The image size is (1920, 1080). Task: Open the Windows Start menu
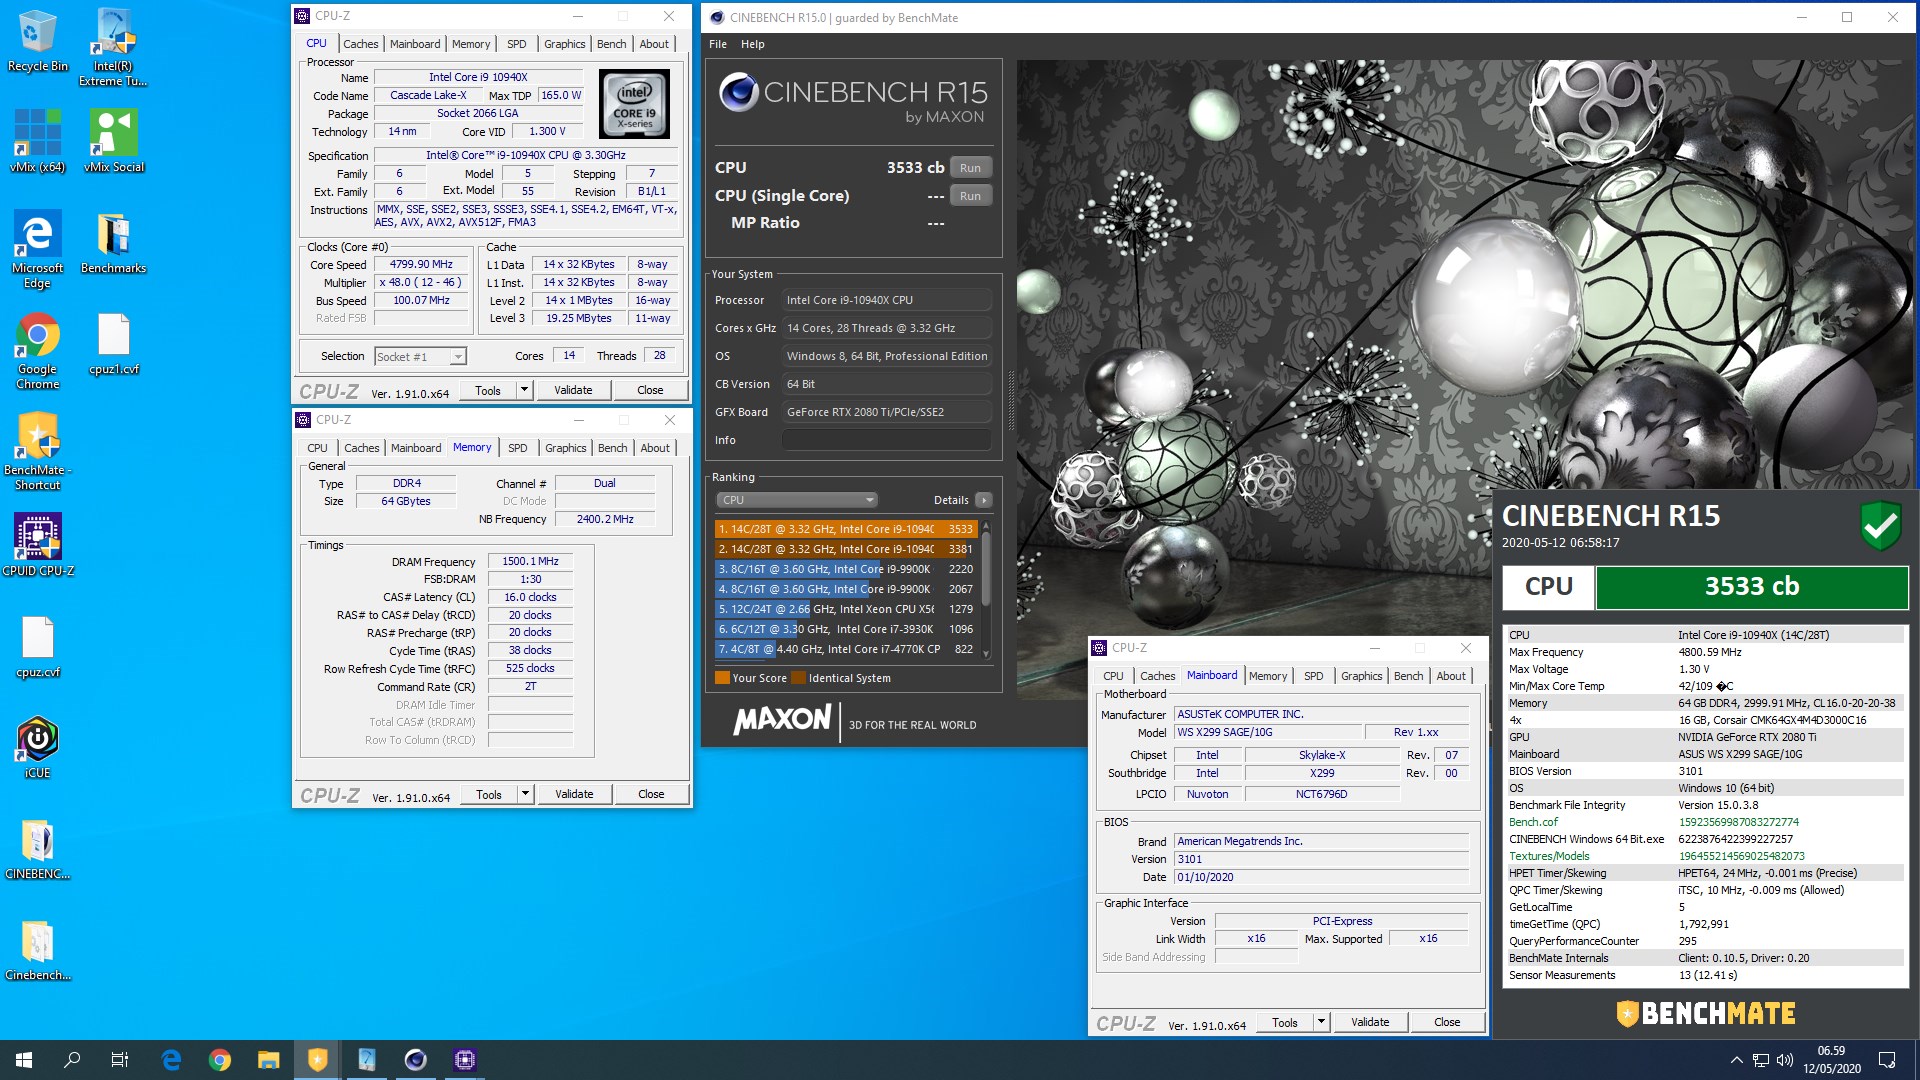pos(24,1060)
